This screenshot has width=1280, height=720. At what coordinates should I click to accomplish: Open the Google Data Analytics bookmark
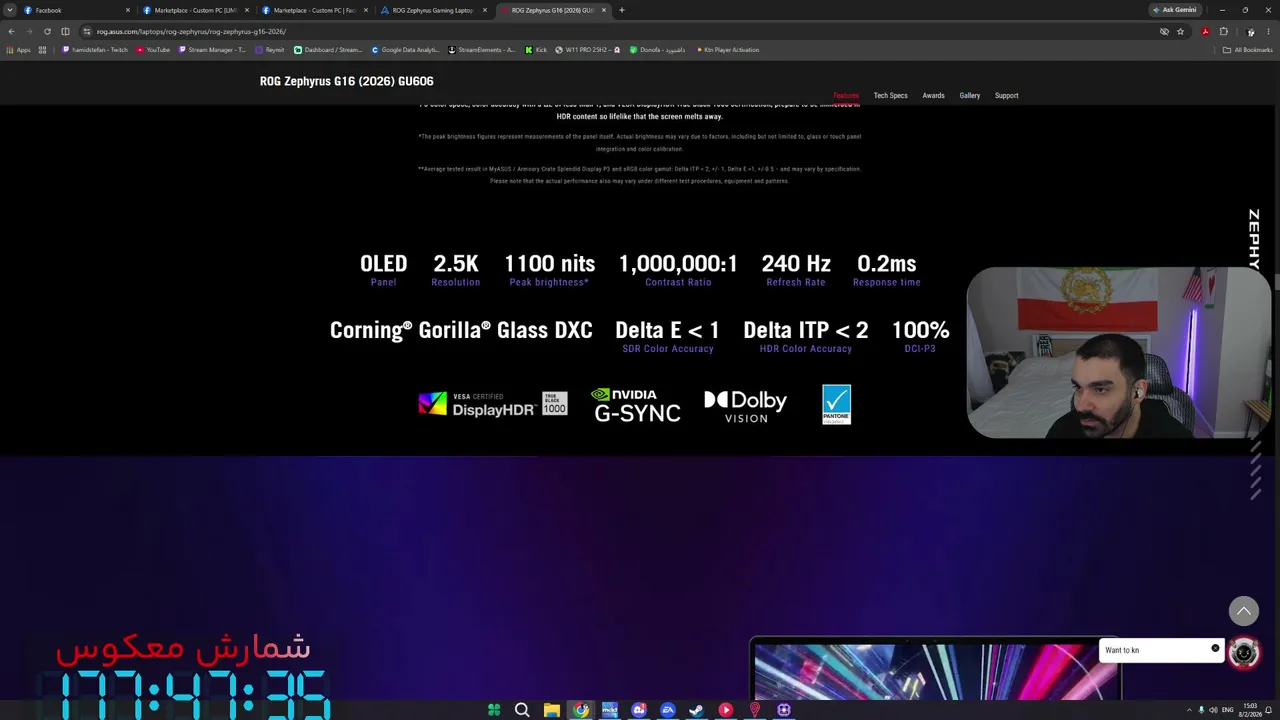click(405, 50)
